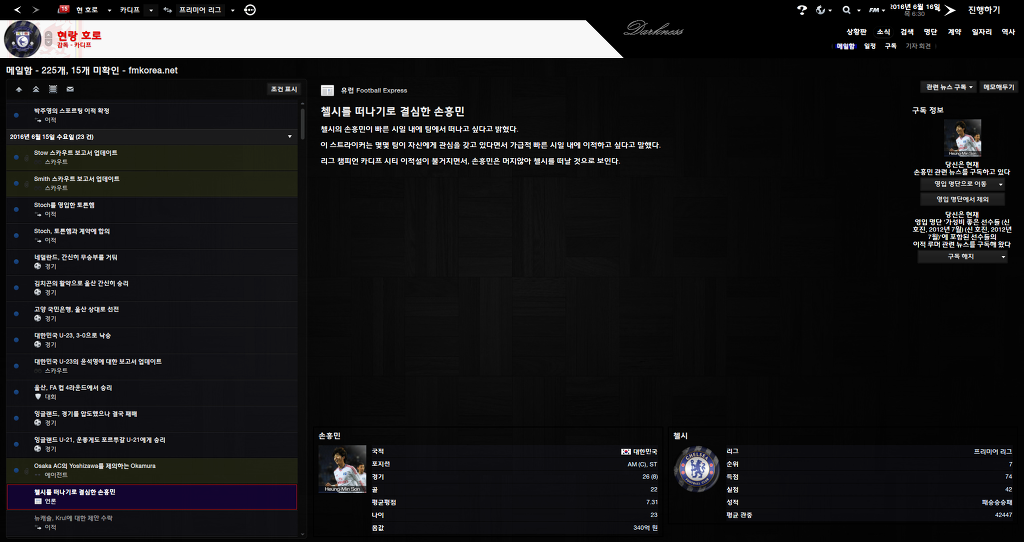The width and height of the screenshot is (1024, 542).
Task: Switch to the 메일함 tab
Action: [845, 46]
